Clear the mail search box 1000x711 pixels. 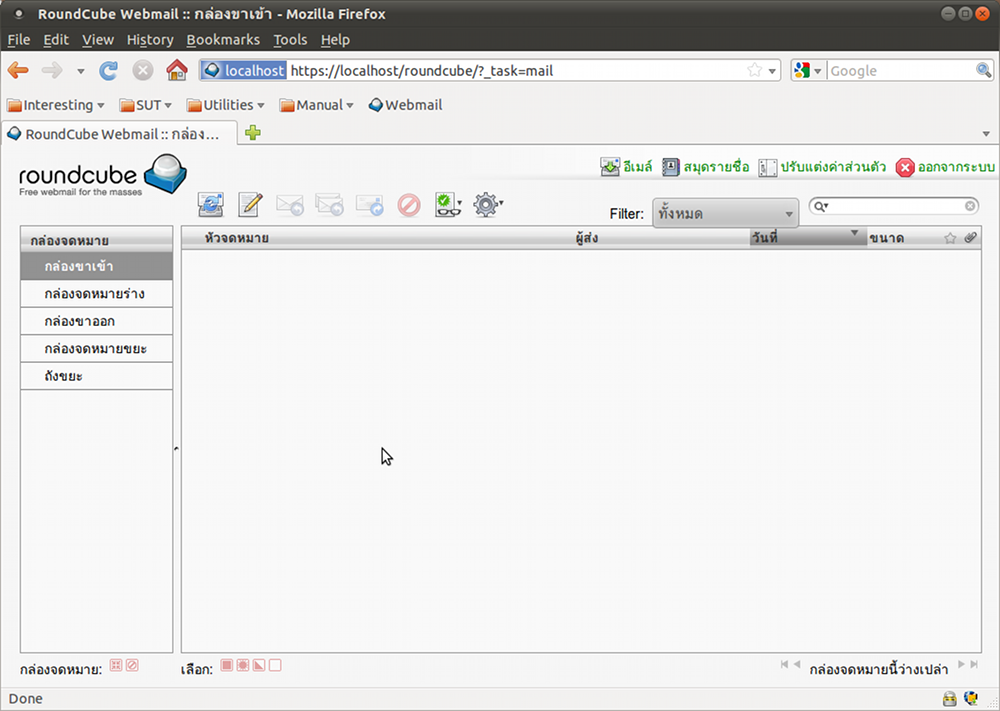point(970,206)
